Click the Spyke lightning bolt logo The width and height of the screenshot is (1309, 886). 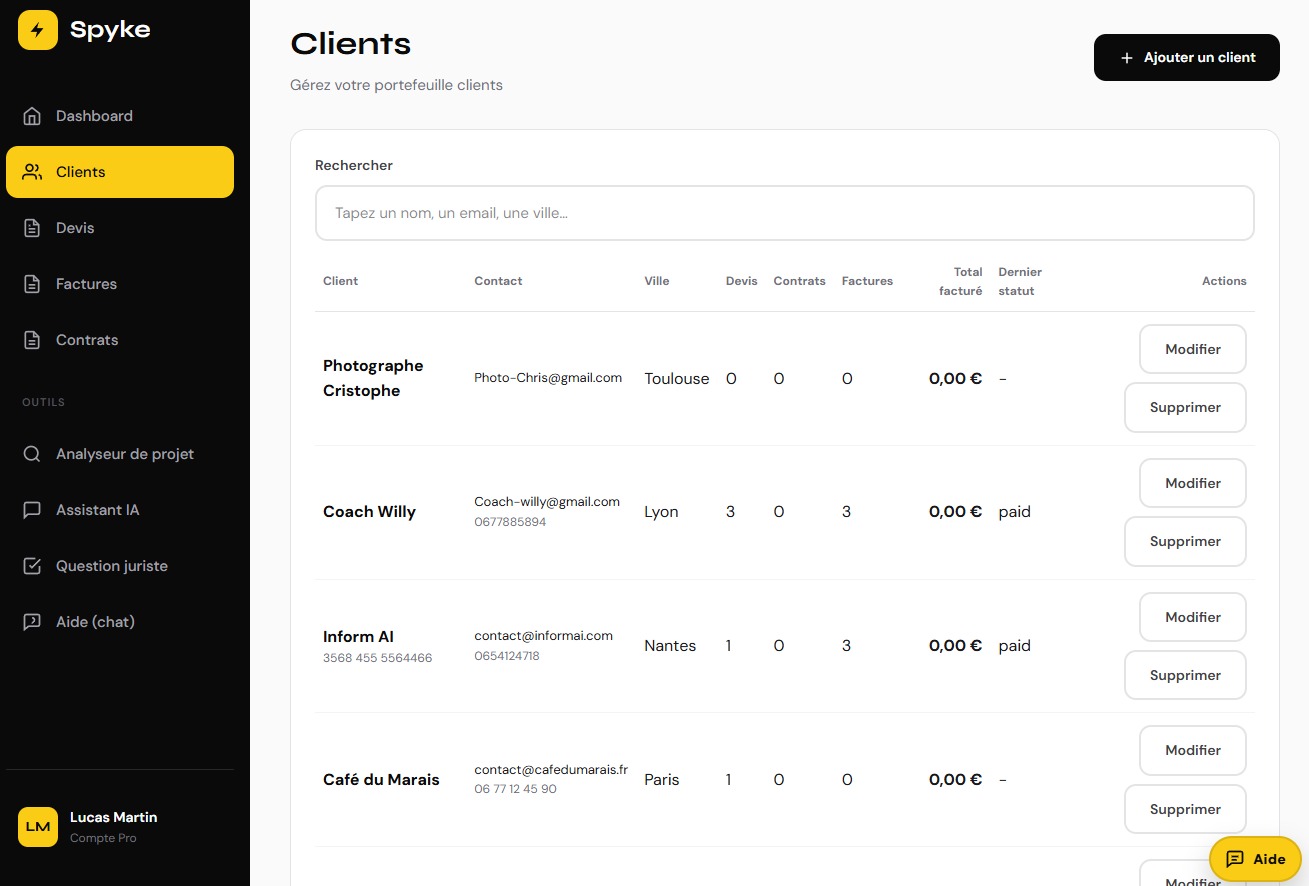click(x=38, y=30)
